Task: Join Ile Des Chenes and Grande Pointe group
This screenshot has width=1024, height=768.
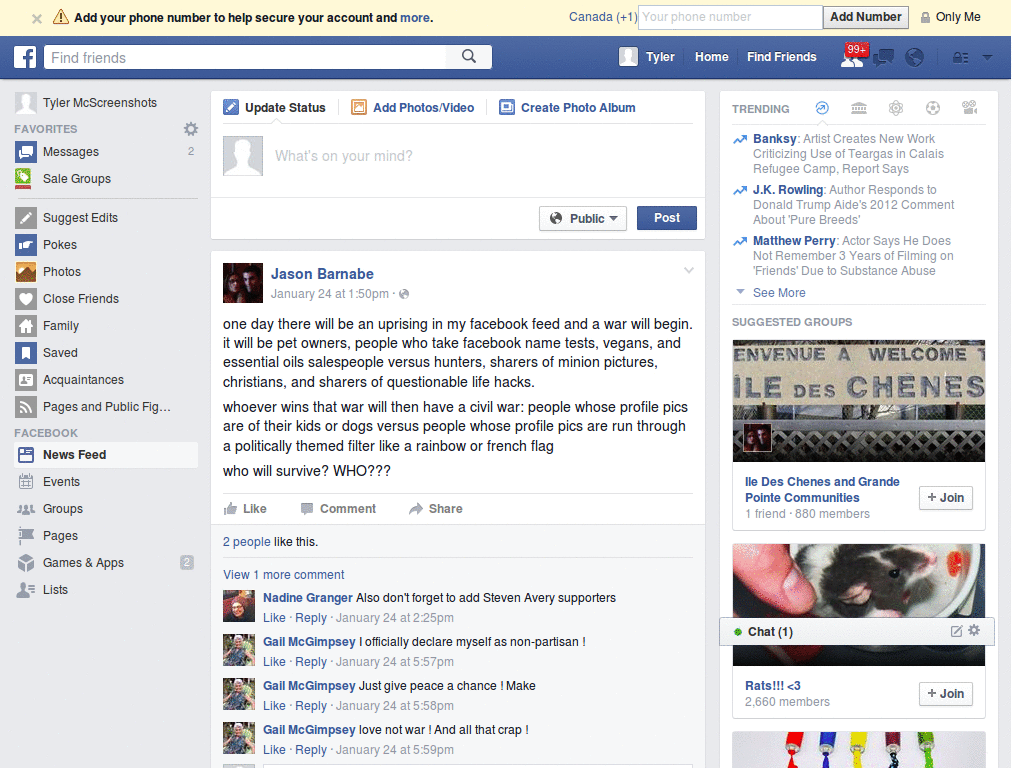Action: [946, 498]
